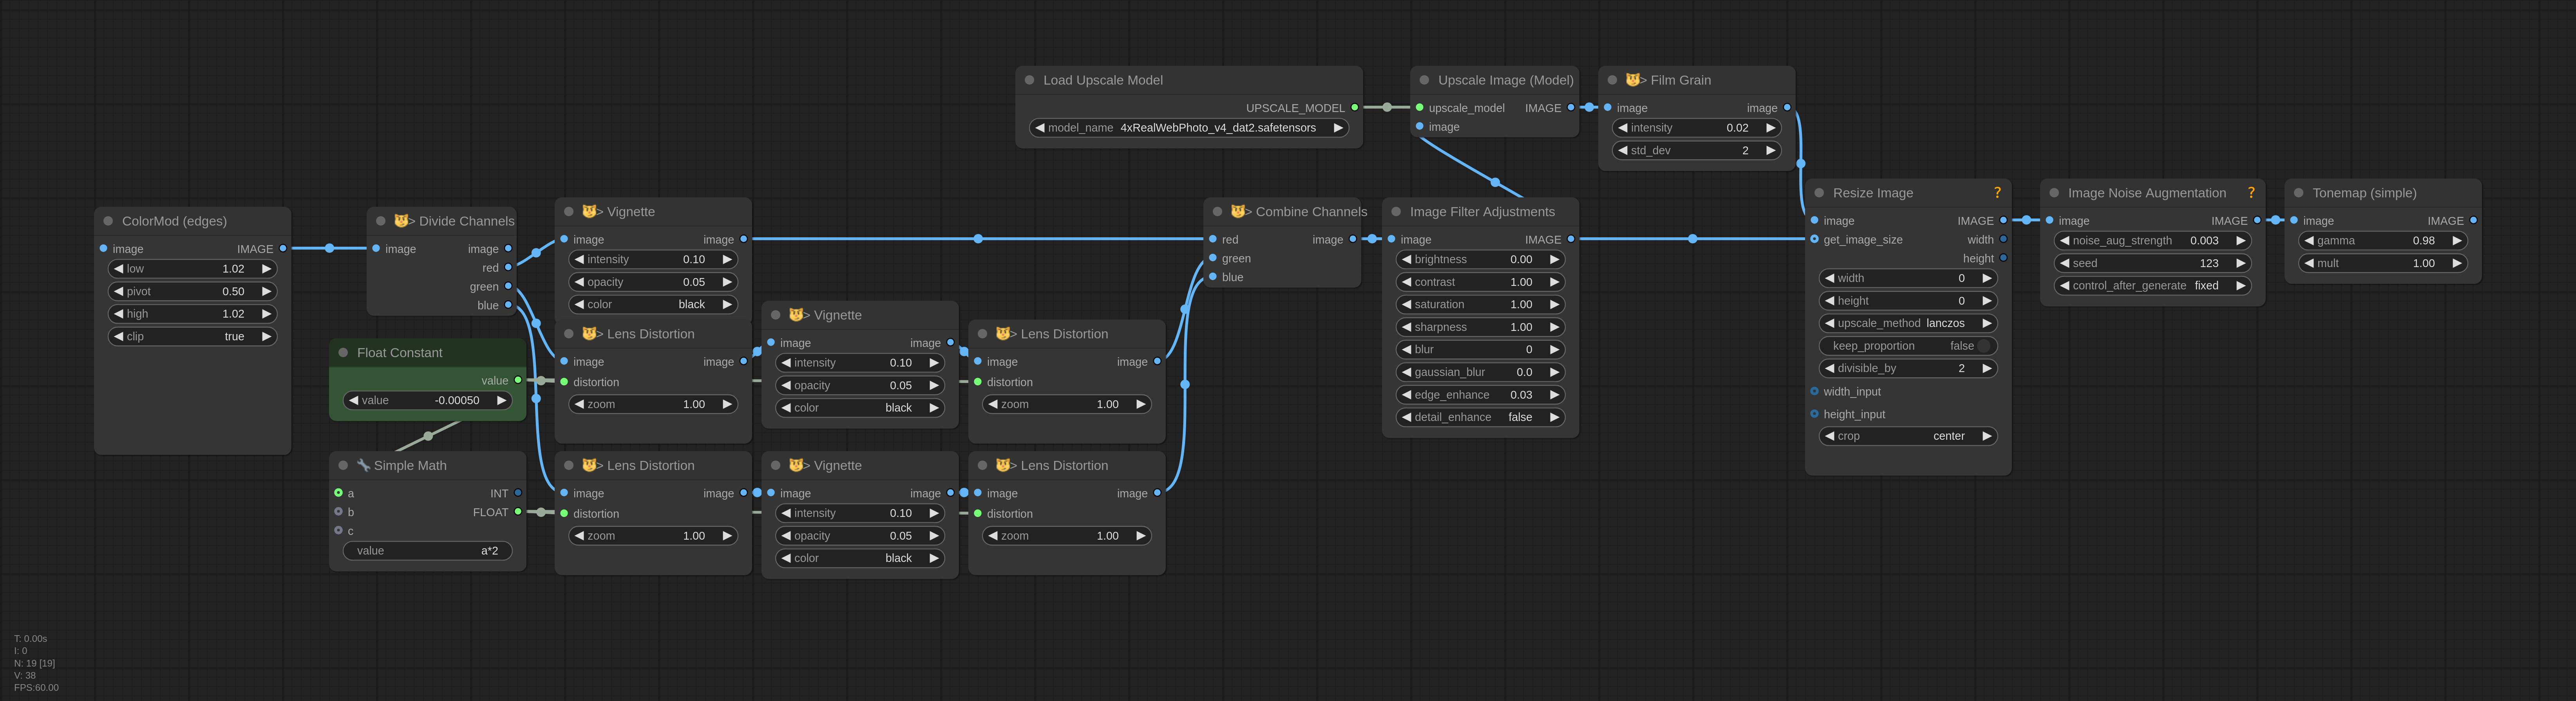Collapse the Upscale Image (Model) node via its title dot

(x=1424, y=80)
